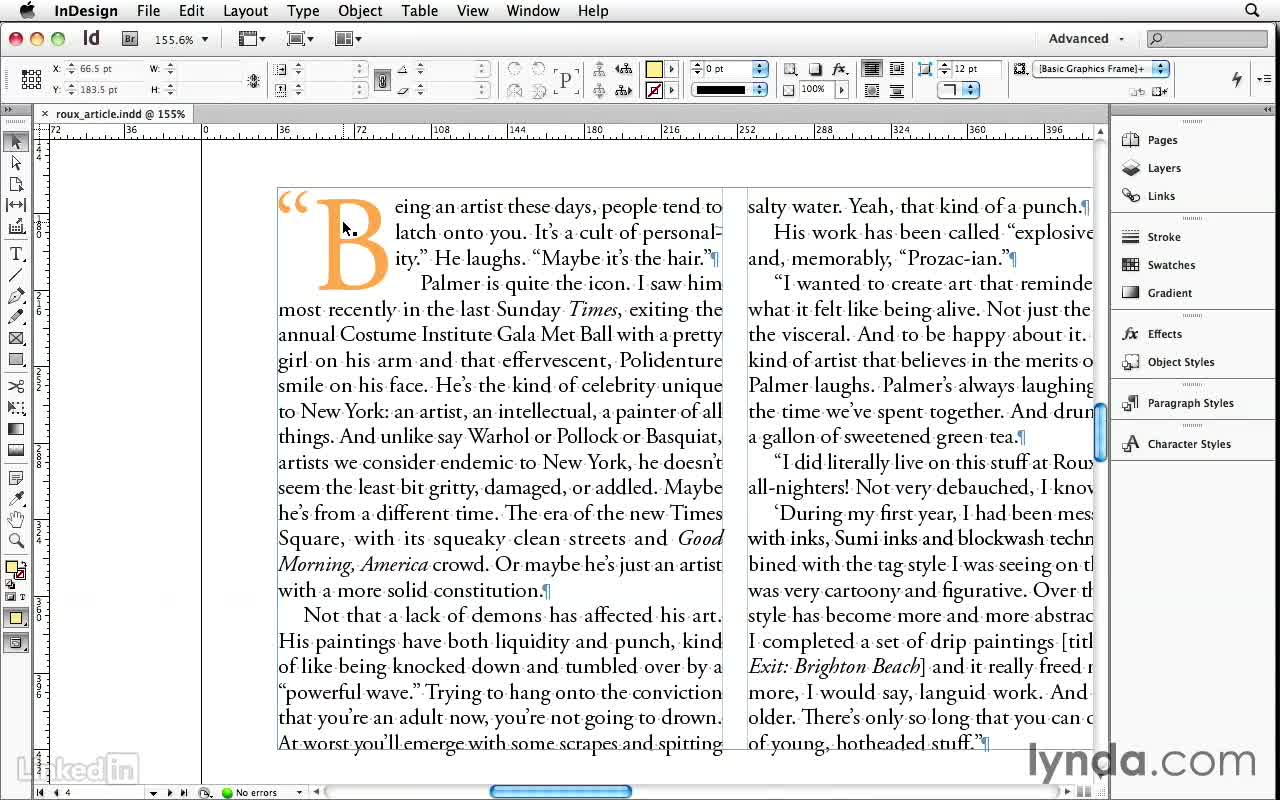Image resolution: width=1280 pixels, height=800 pixels.
Task: Select the Pencil tool
Action: point(16,317)
